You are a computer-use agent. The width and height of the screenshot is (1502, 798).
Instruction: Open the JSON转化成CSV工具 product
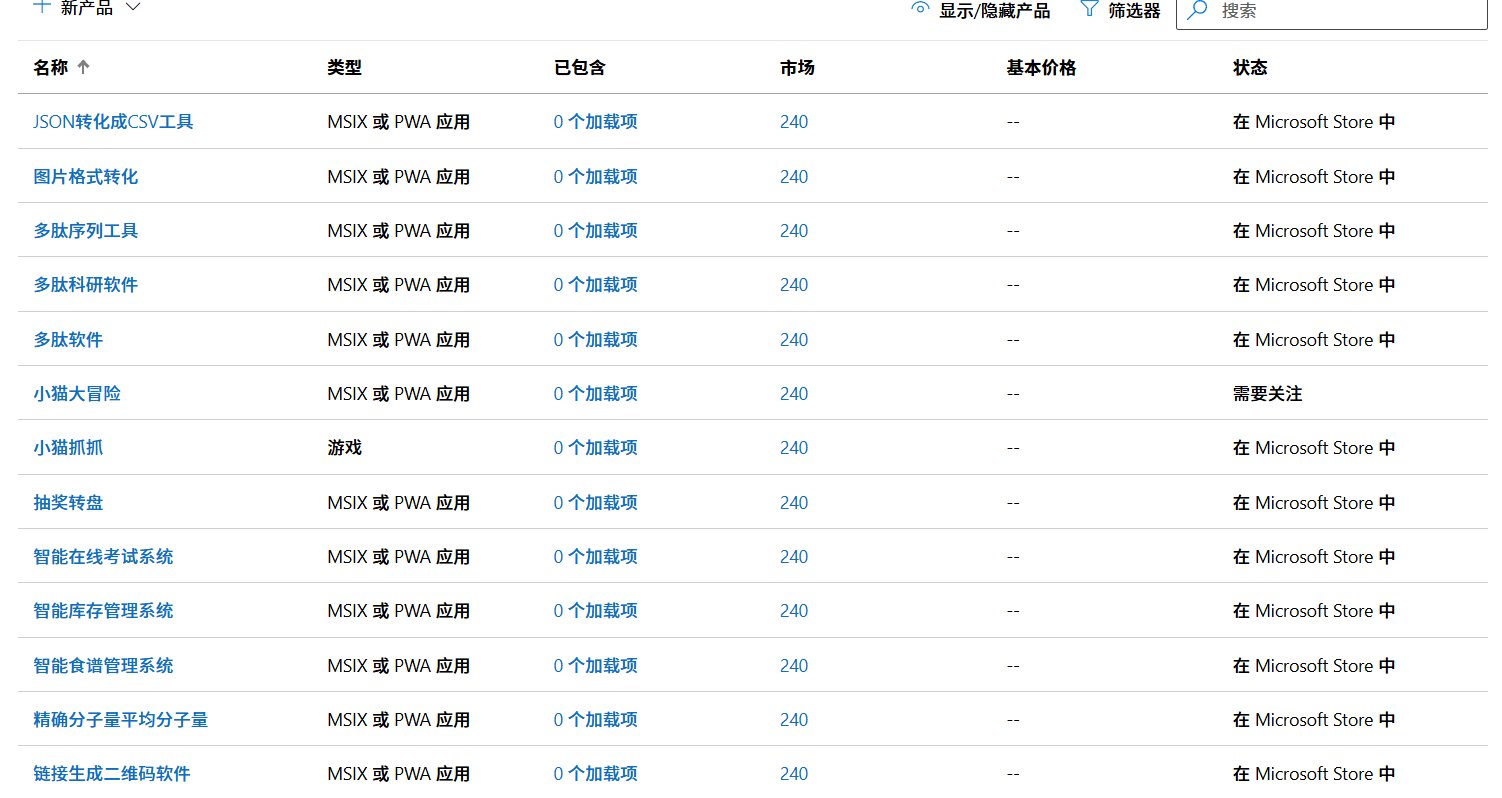(113, 122)
